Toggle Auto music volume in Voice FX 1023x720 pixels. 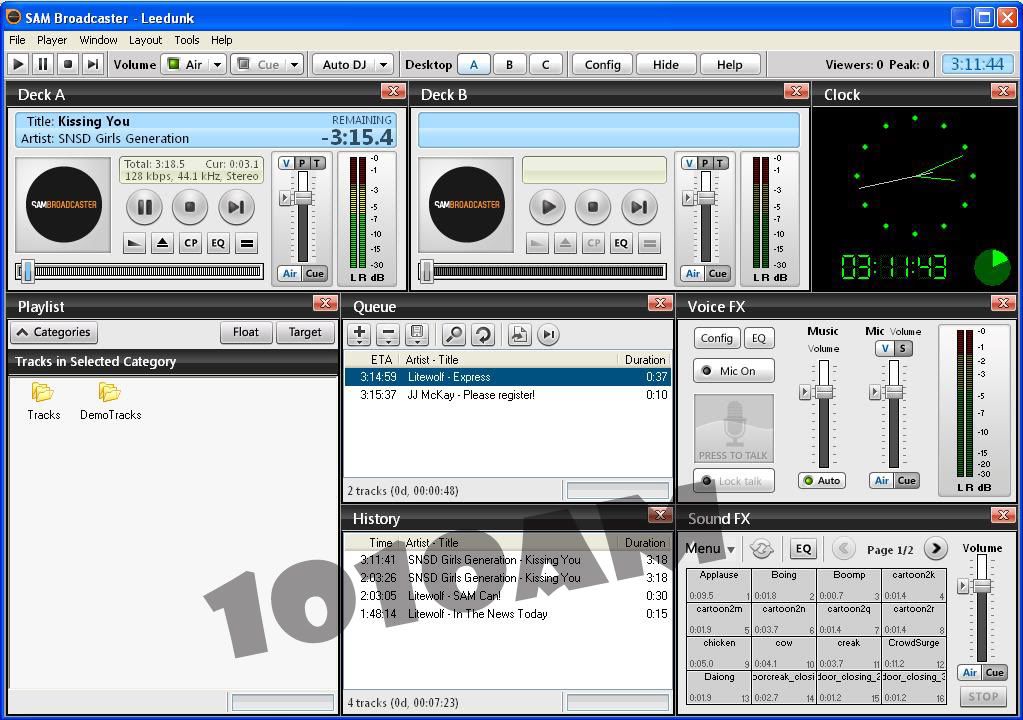pos(822,481)
